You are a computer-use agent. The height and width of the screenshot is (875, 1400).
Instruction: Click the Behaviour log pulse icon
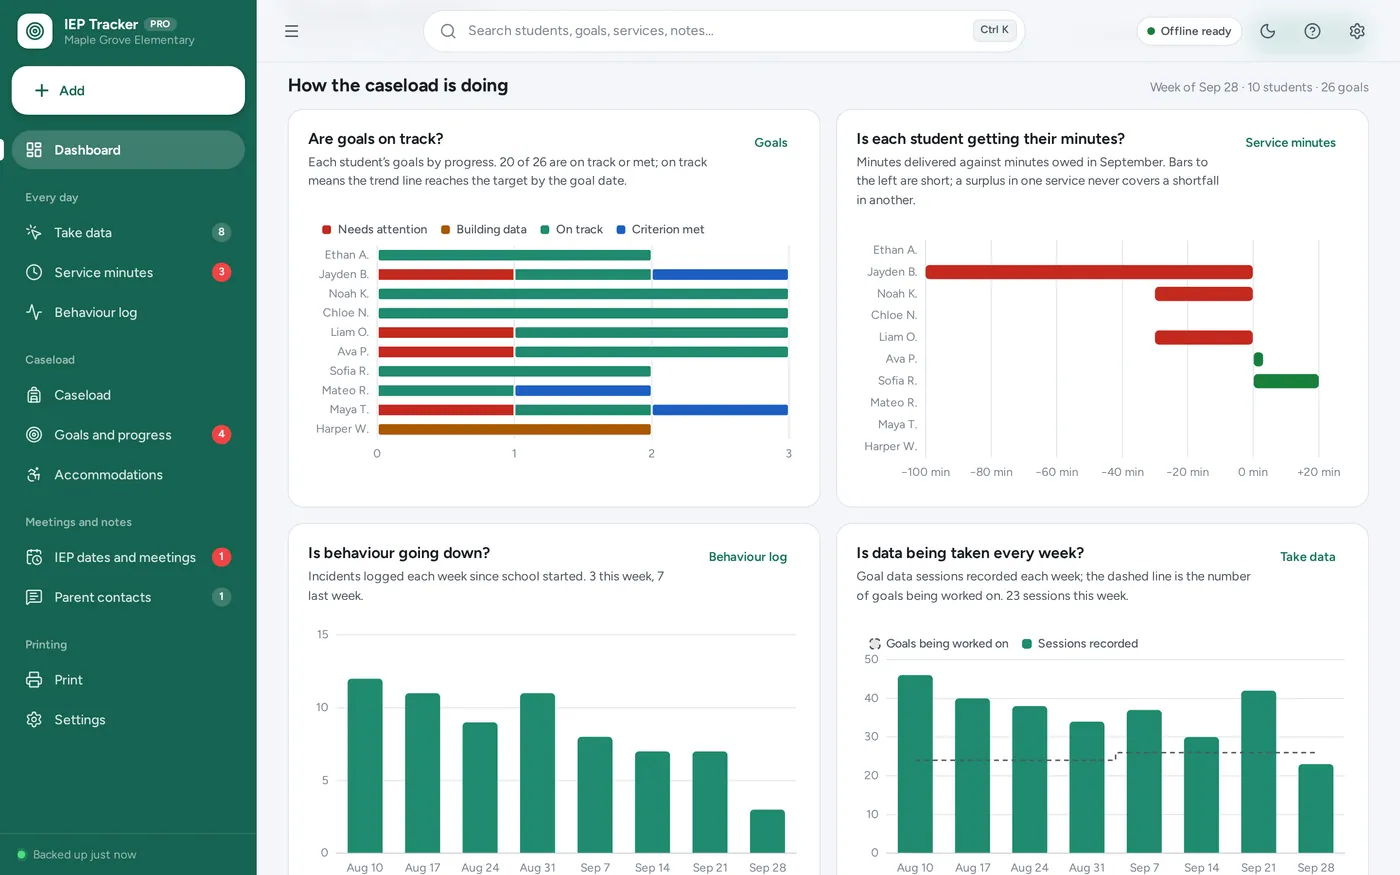tap(34, 312)
